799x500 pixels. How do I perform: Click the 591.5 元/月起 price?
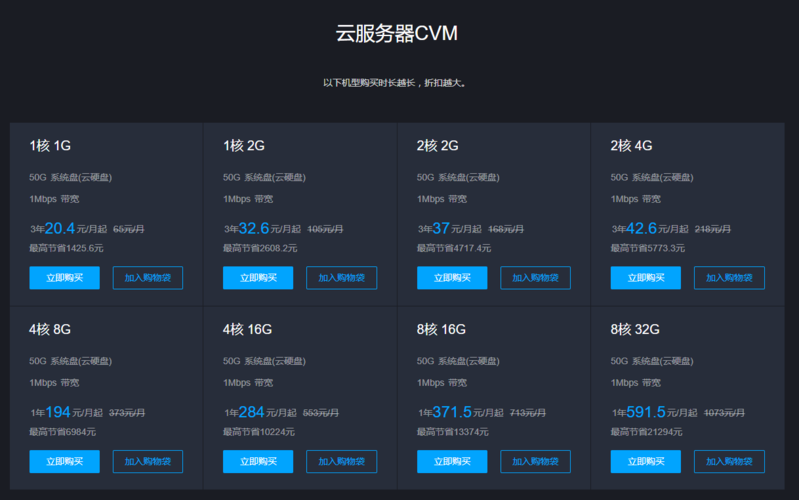(x=661, y=412)
